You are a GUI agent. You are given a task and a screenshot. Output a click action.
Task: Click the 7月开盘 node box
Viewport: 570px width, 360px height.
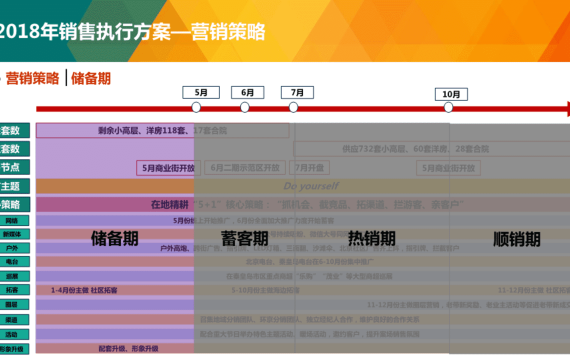tap(309, 168)
